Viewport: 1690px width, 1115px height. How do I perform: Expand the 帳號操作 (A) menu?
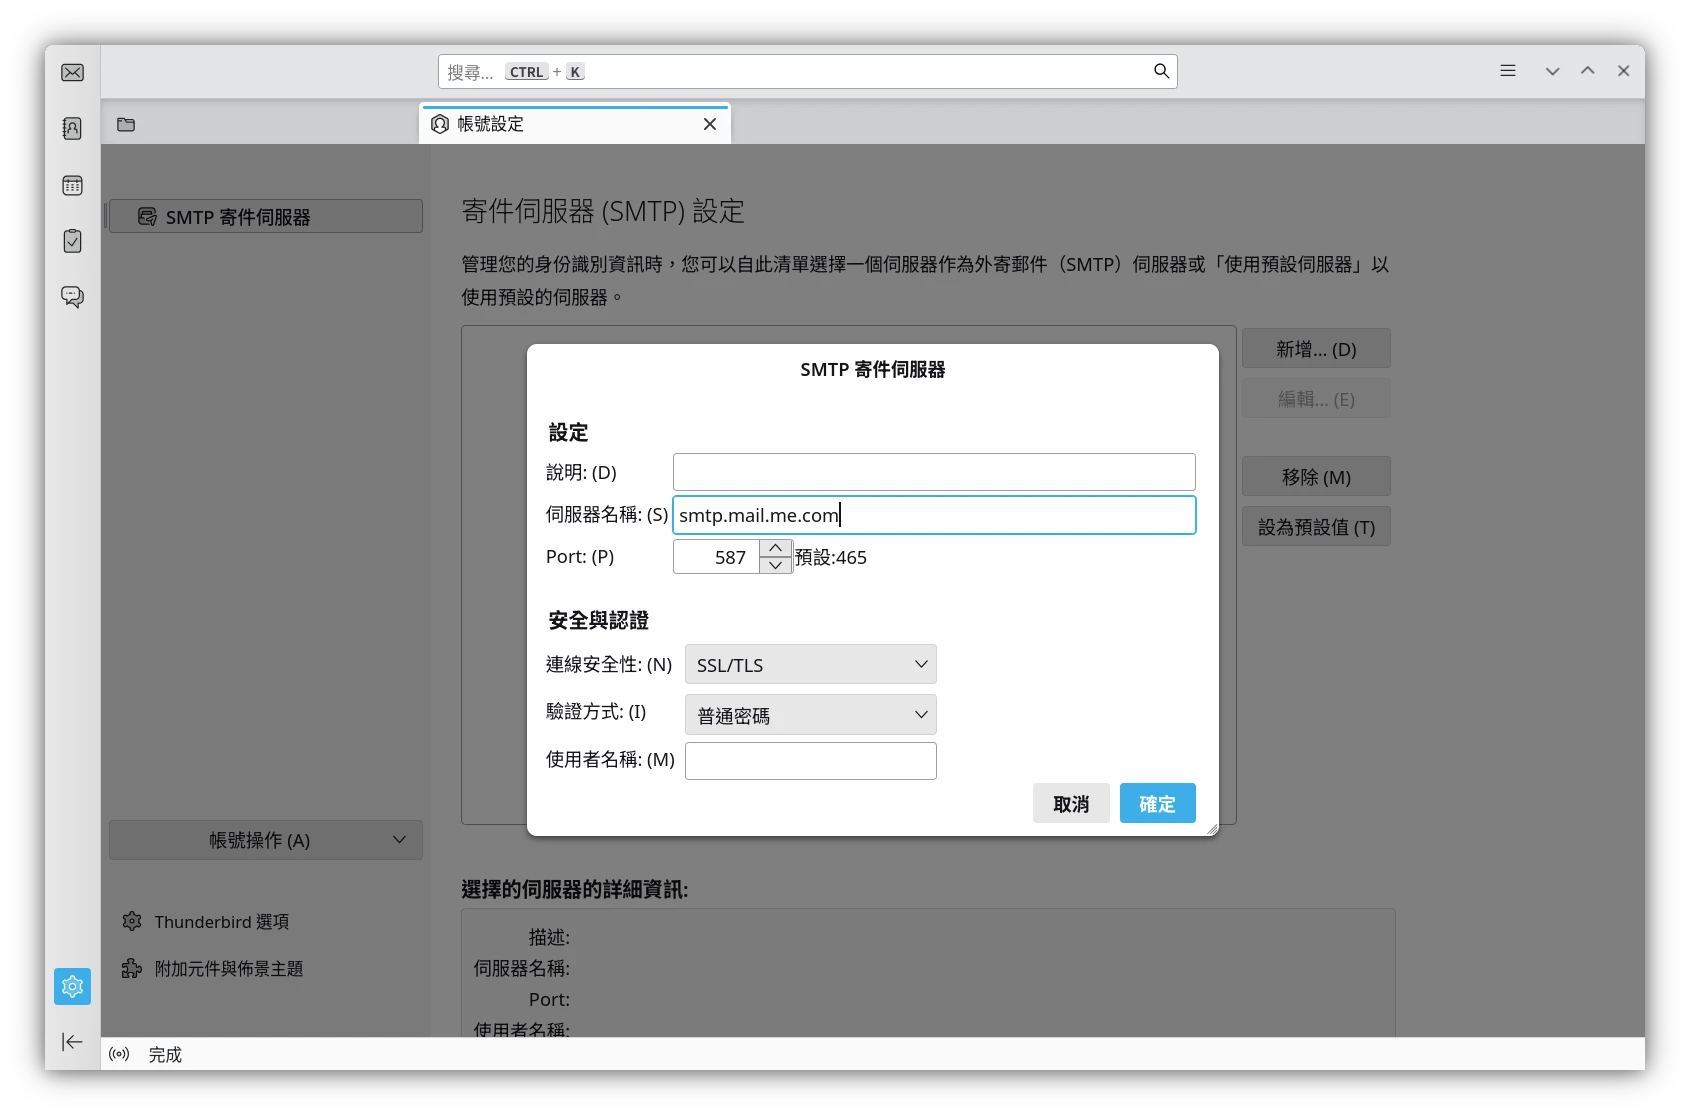click(x=265, y=840)
